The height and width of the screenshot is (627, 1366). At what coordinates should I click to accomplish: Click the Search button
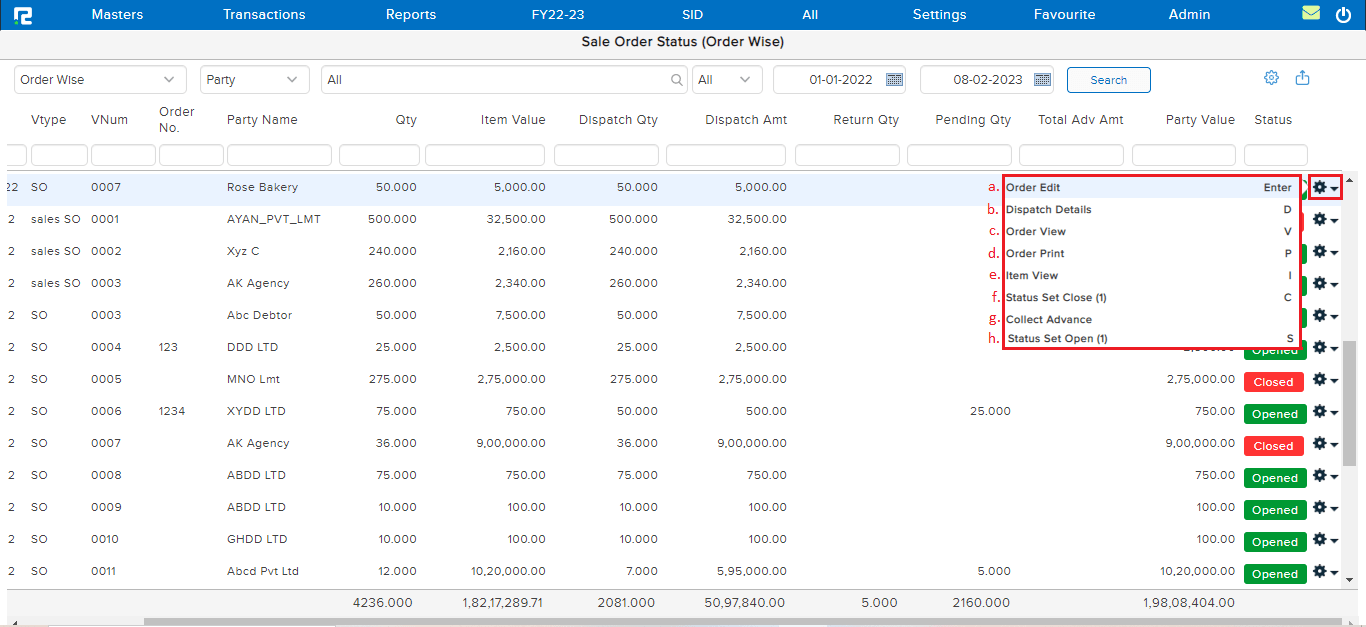pyautogui.click(x=1108, y=80)
